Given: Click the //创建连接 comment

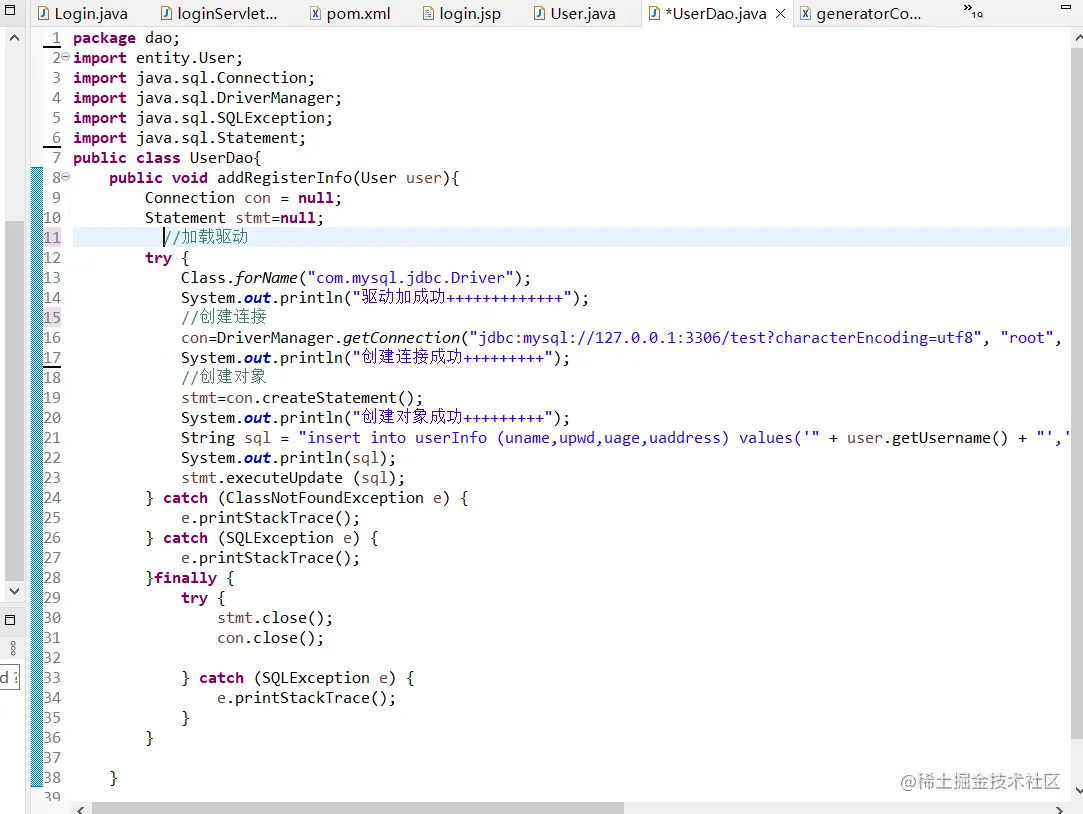Looking at the screenshot, I should coord(224,317).
